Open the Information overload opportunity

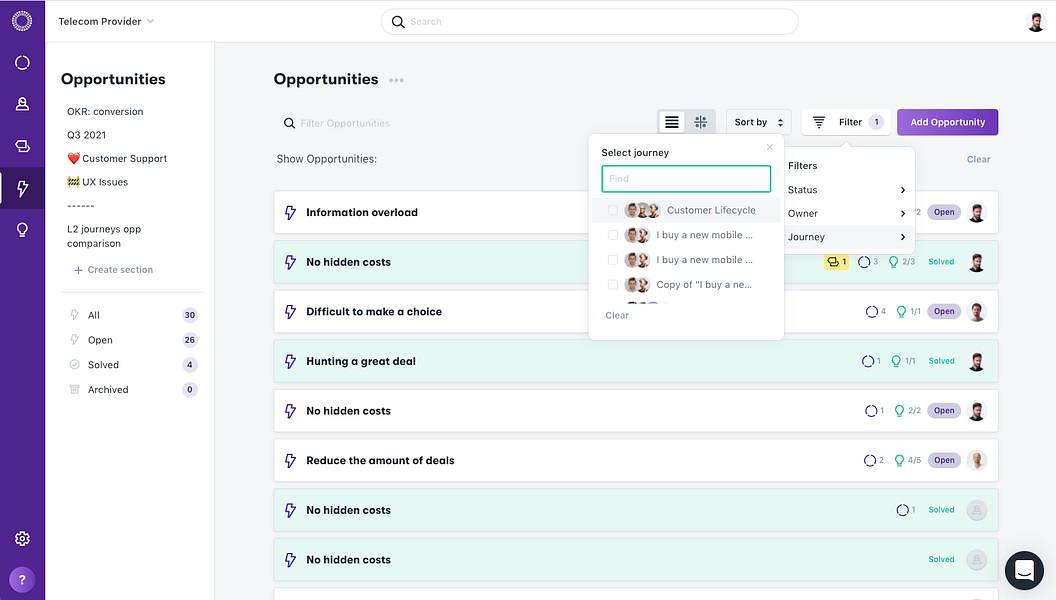click(362, 213)
